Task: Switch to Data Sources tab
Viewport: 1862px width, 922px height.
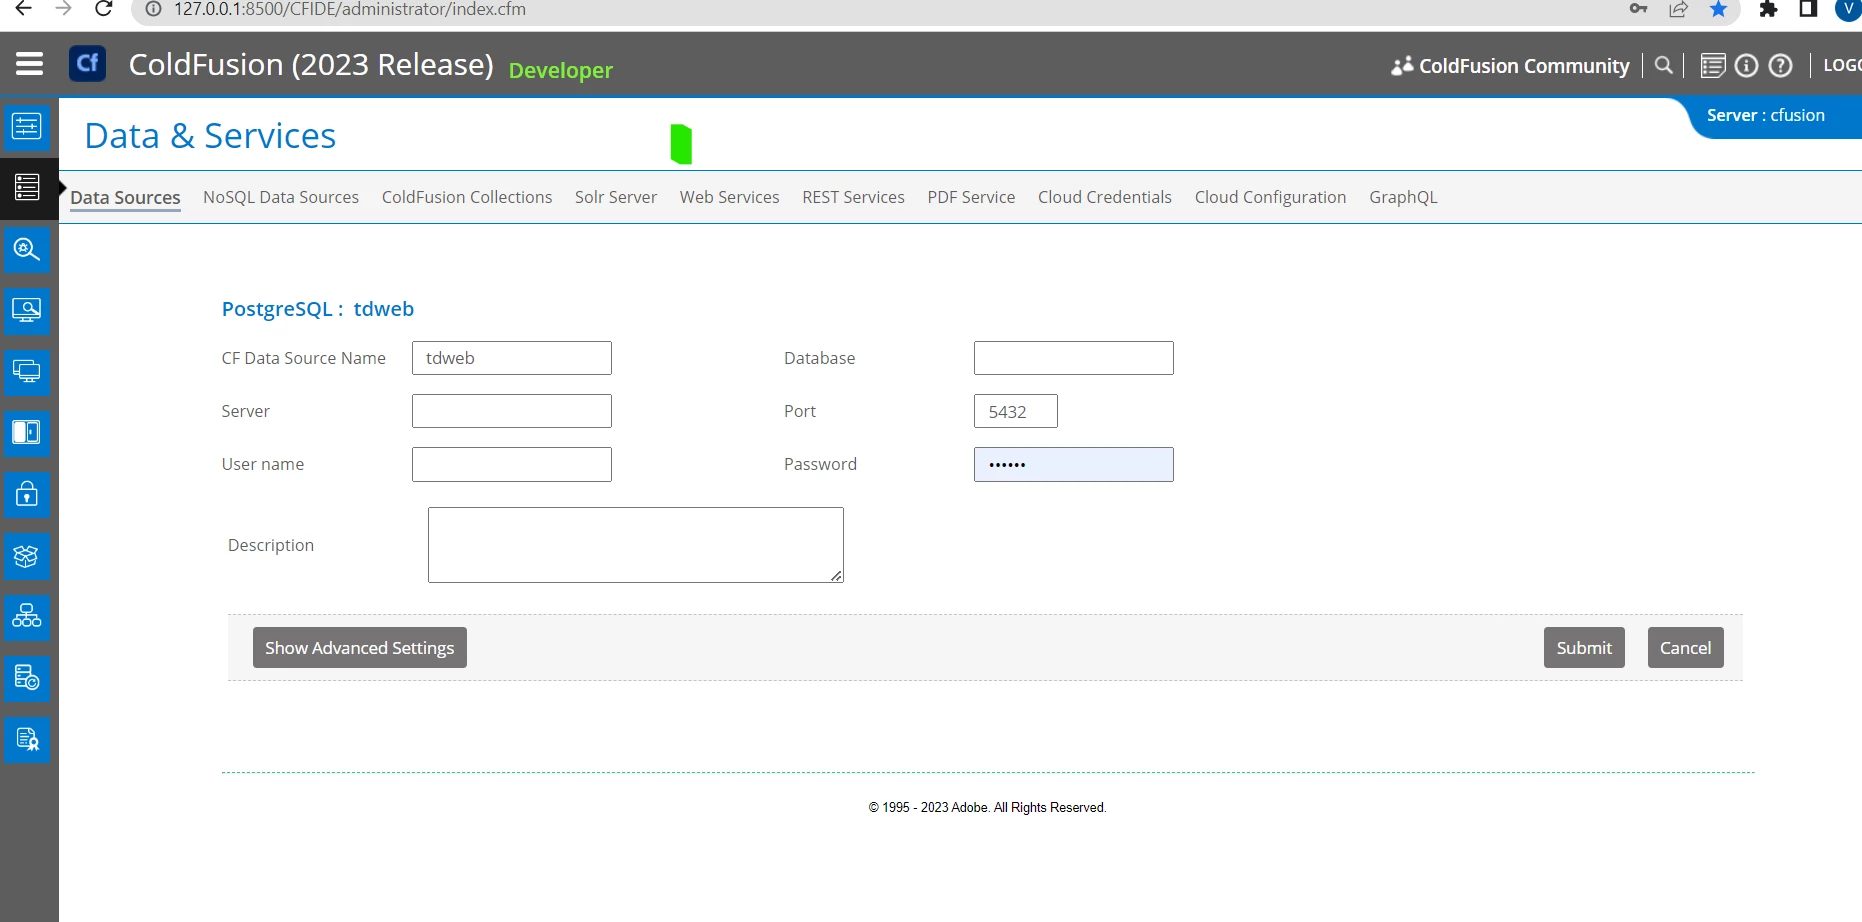Action: 125,198
